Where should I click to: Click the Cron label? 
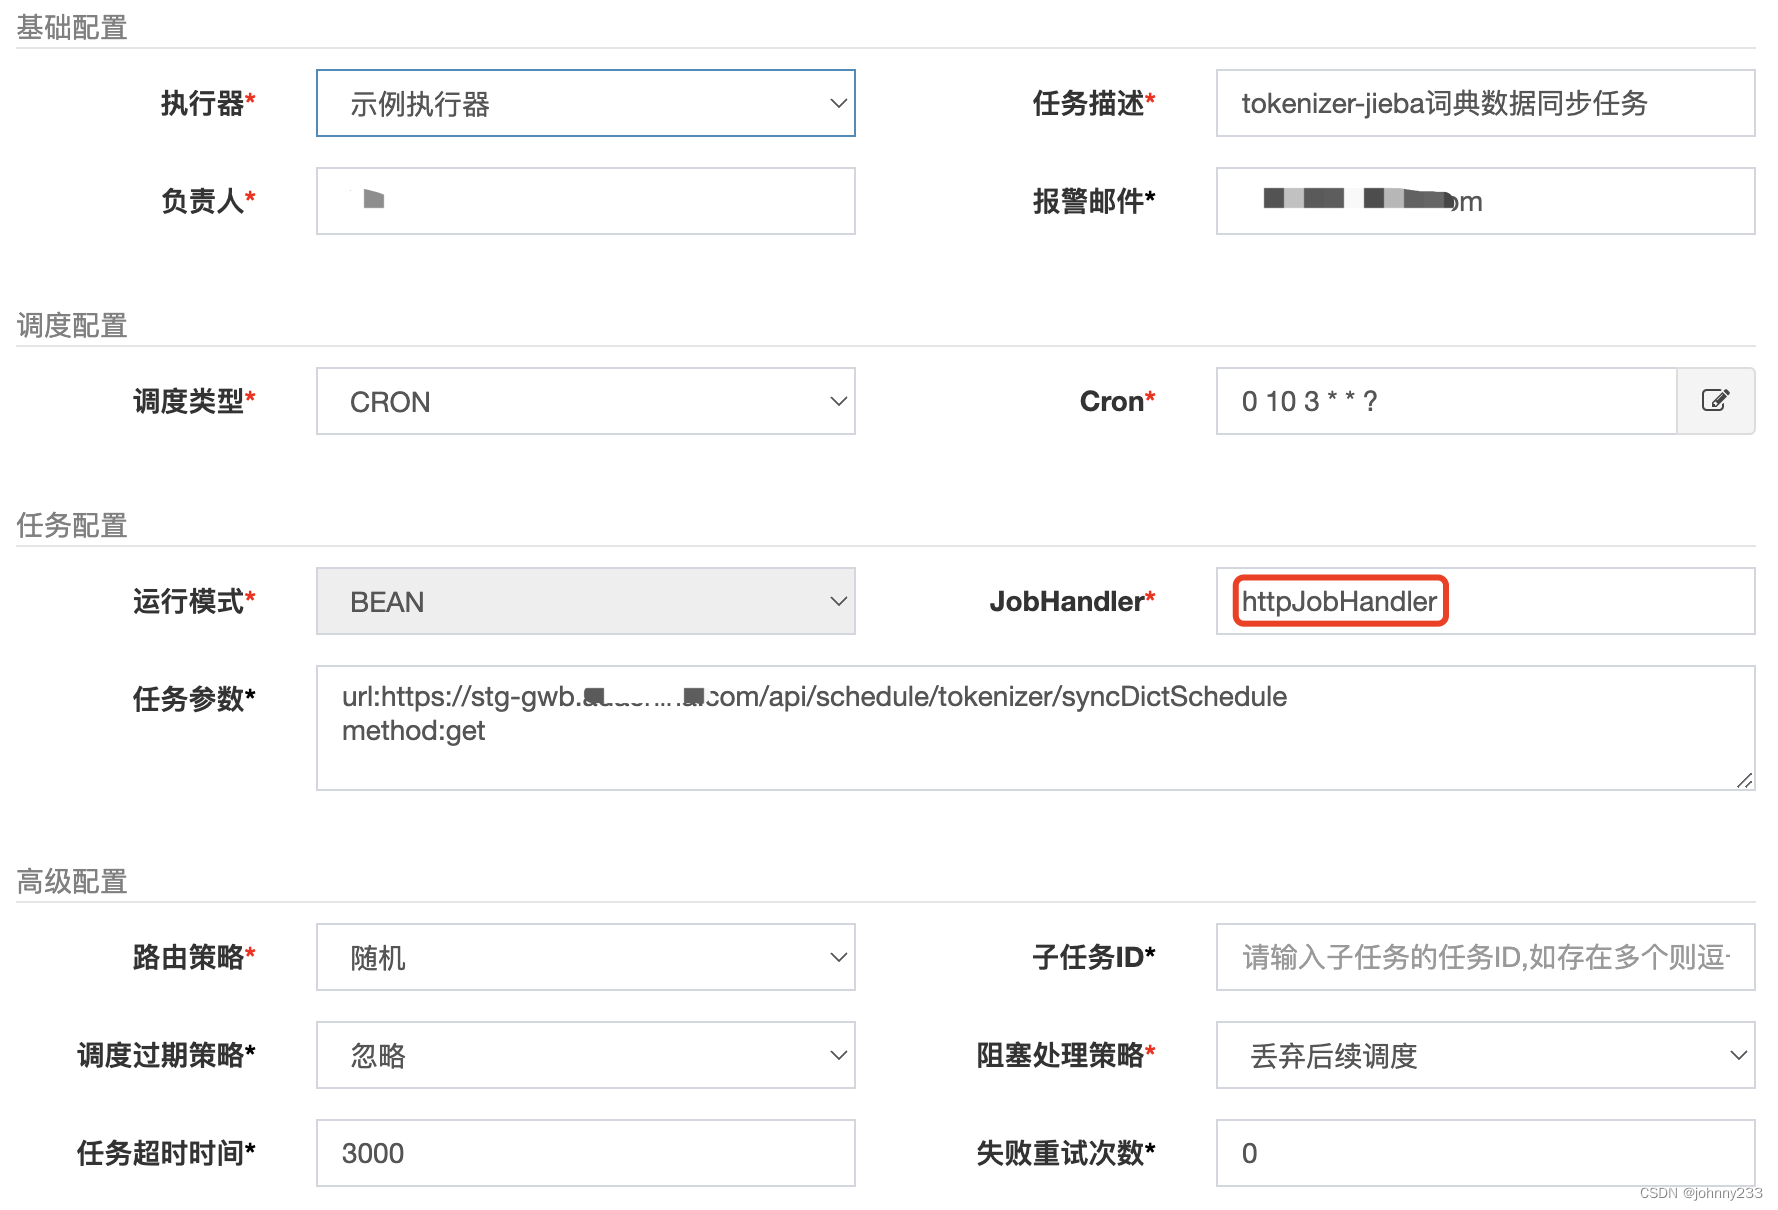click(1117, 401)
